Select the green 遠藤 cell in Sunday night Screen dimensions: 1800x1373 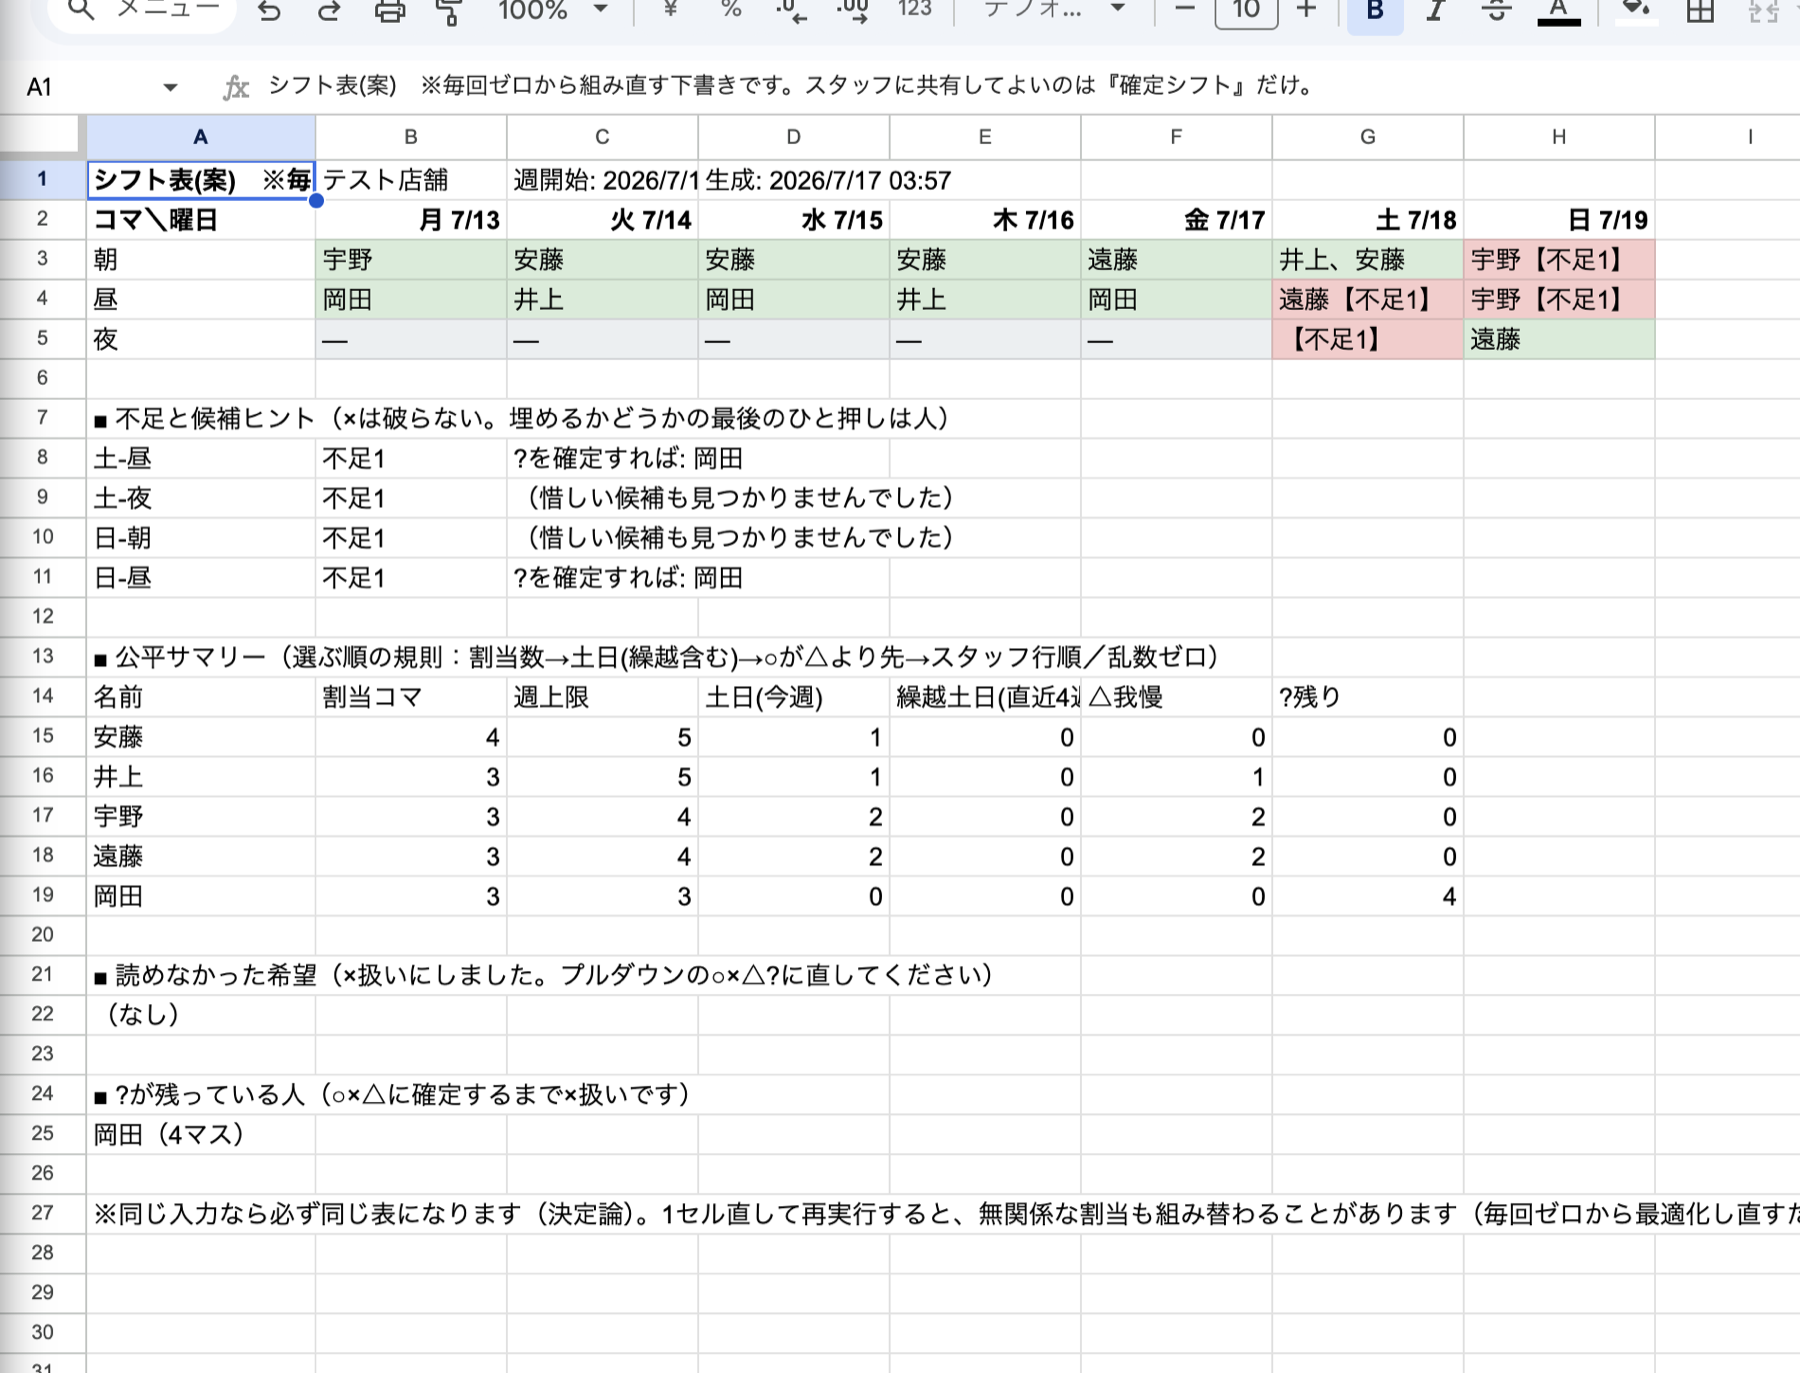[1559, 339]
